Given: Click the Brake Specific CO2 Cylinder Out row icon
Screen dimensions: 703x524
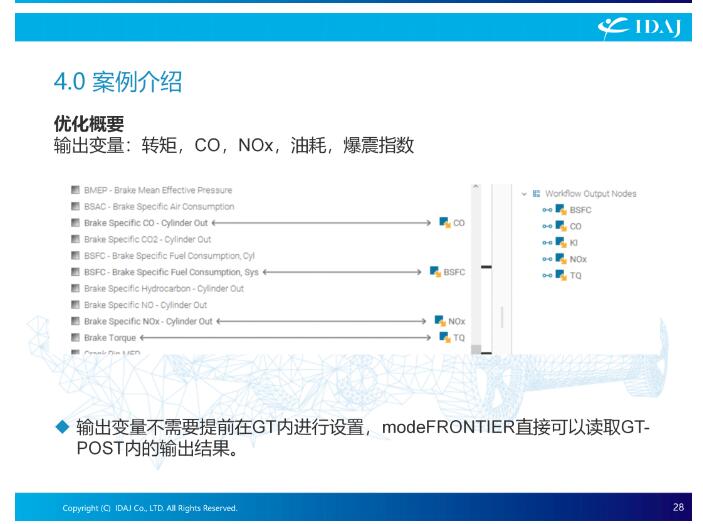Looking at the screenshot, I should tap(75, 239).
